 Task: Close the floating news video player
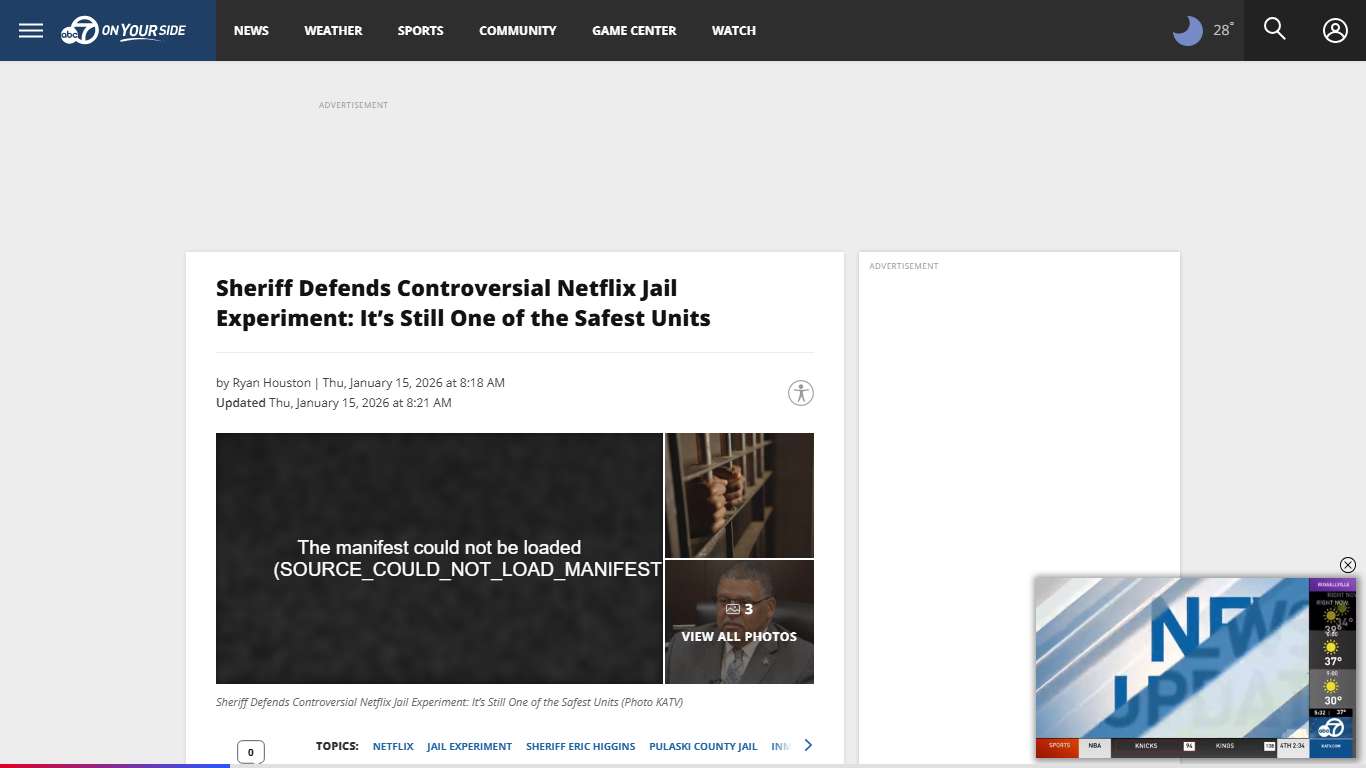point(1347,565)
